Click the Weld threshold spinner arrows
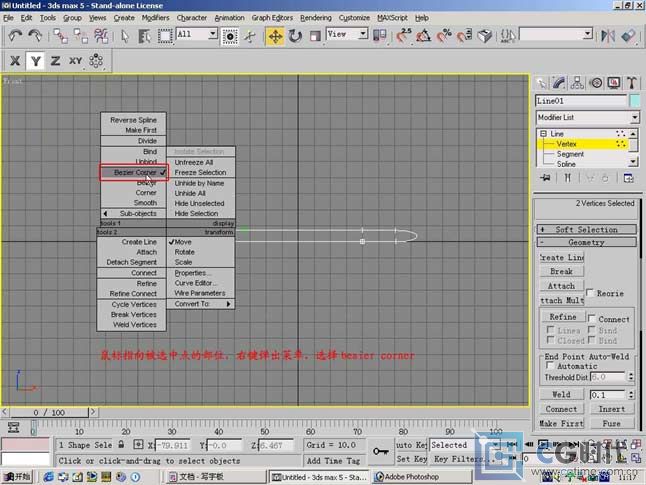646x485 pixels. (631, 394)
